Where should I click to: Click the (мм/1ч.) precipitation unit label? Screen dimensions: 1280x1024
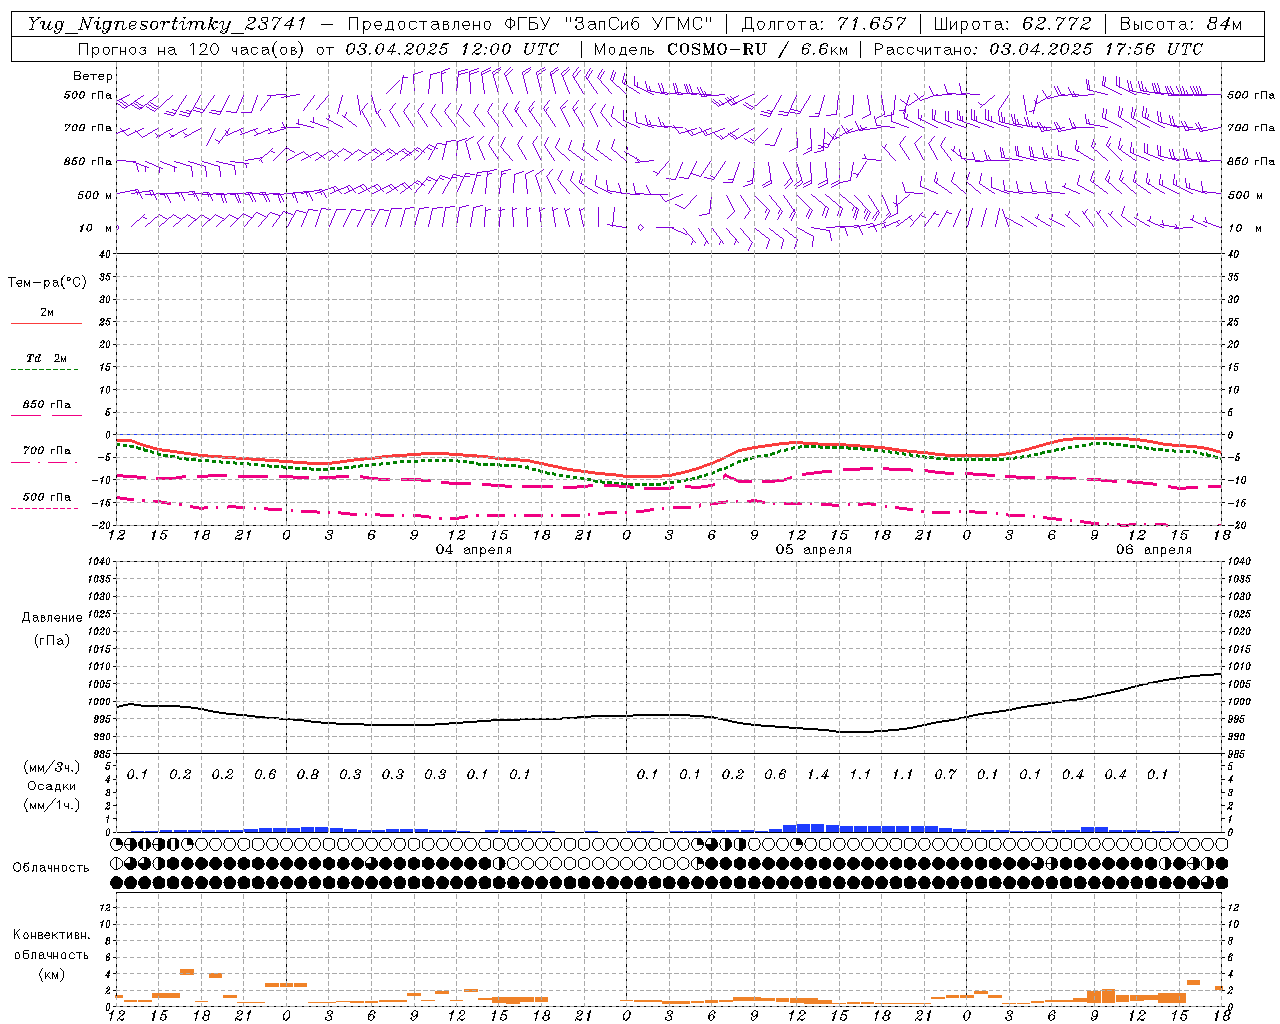(x=52, y=805)
